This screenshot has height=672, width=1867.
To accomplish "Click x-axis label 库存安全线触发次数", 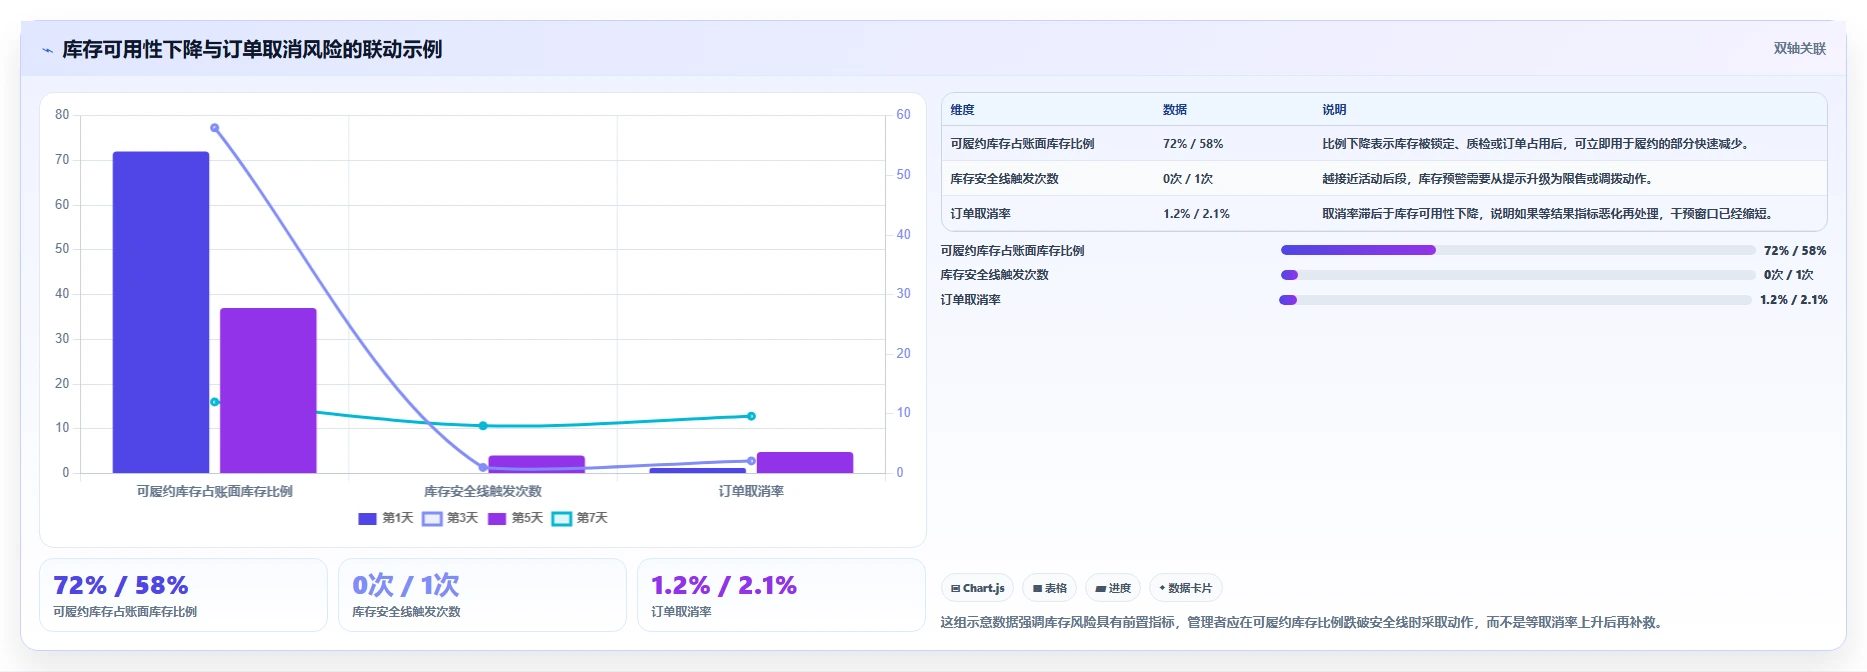I will point(483,491).
